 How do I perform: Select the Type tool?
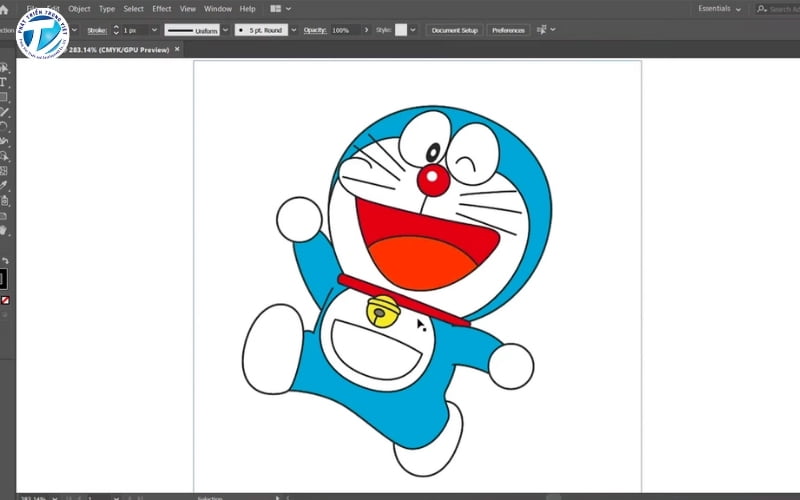pyautogui.click(x=4, y=82)
